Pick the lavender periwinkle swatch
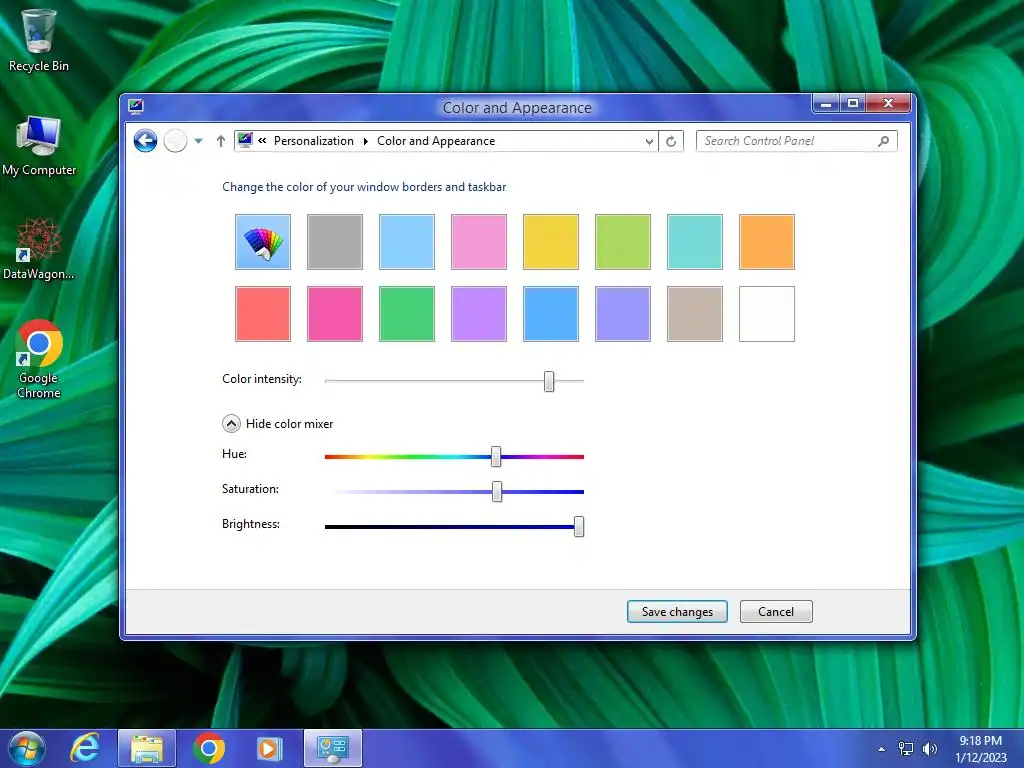The width and height of the screenshot is (1024, 768). [623, 313]
